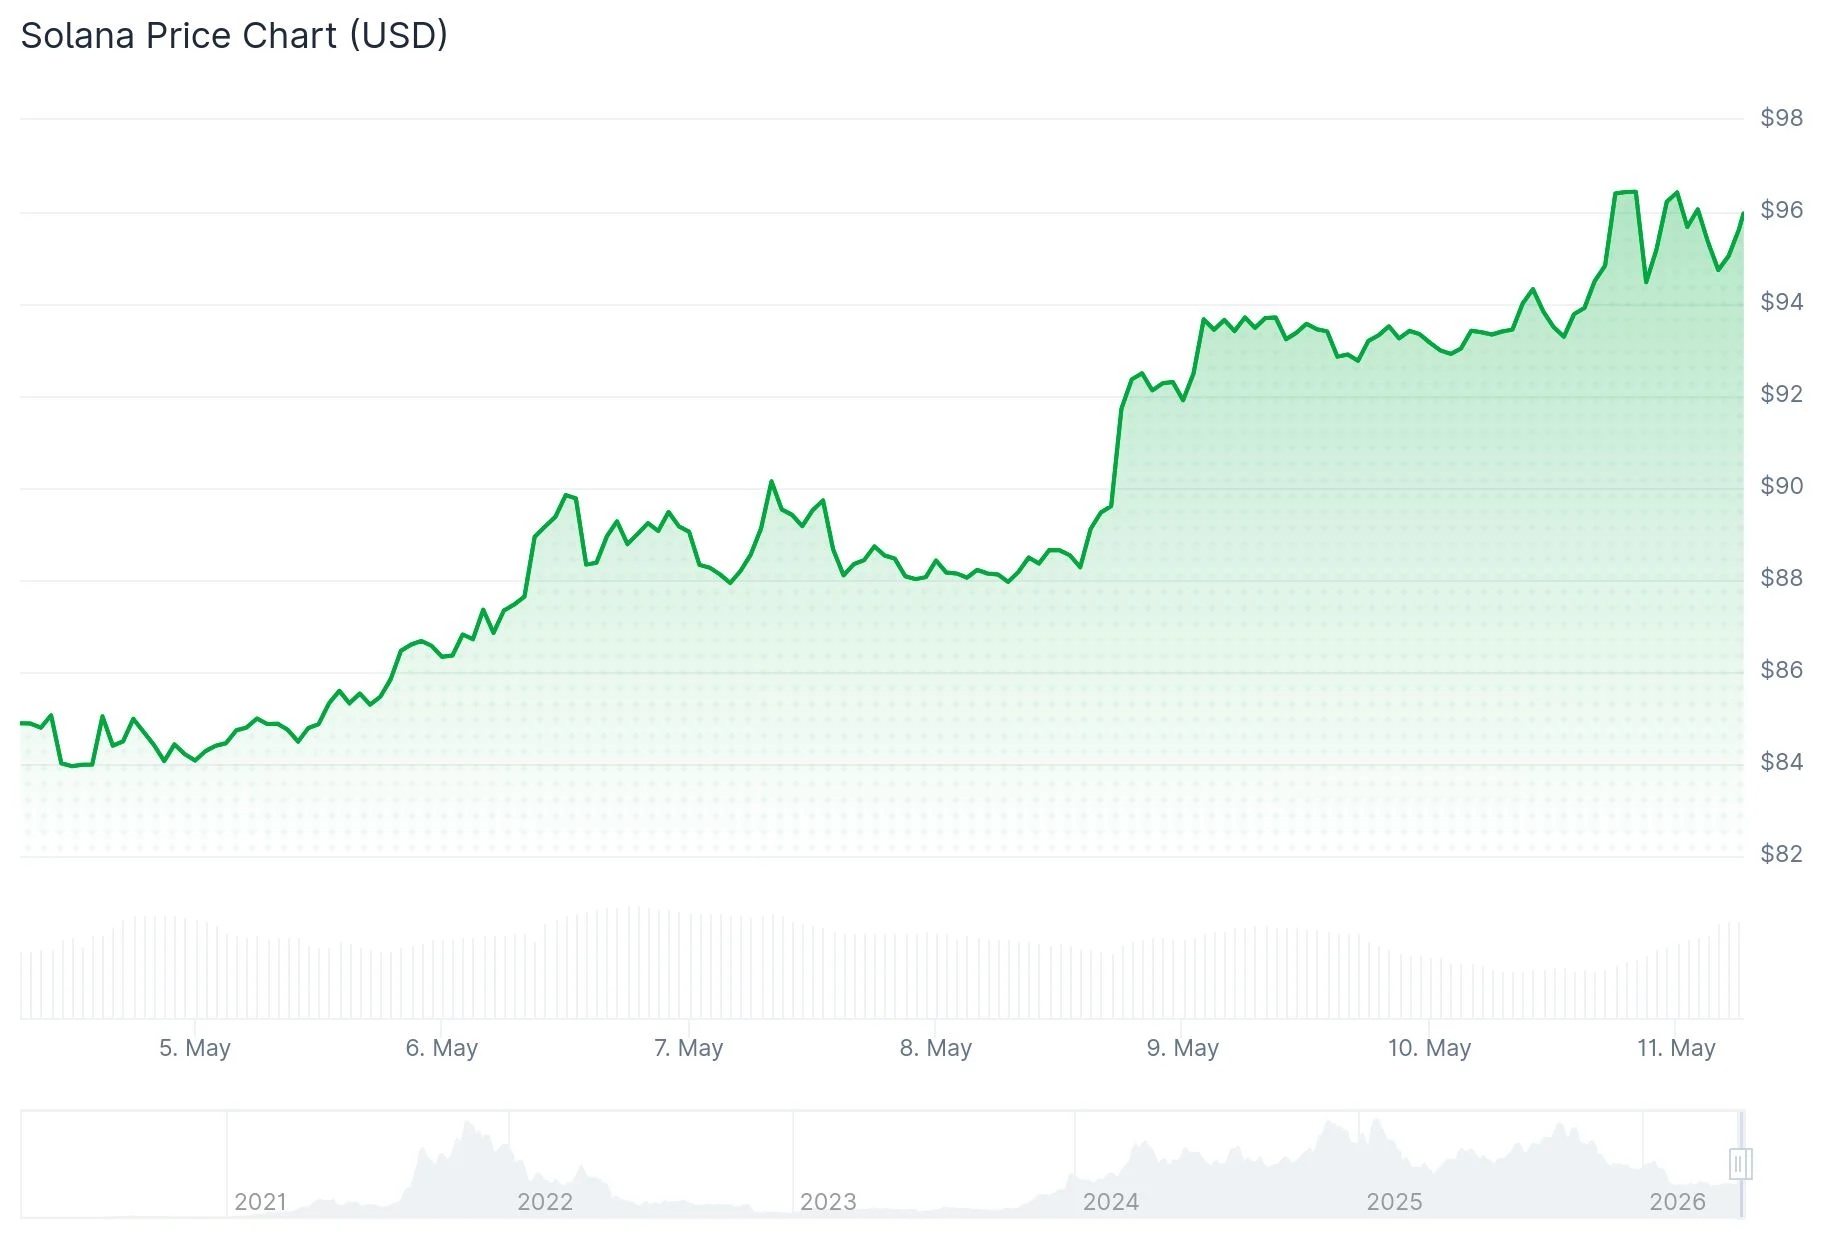Click the 2022 label in the navigator
The height and width of the screenshot is (1248, 1824).
(x=545, y=1202)
